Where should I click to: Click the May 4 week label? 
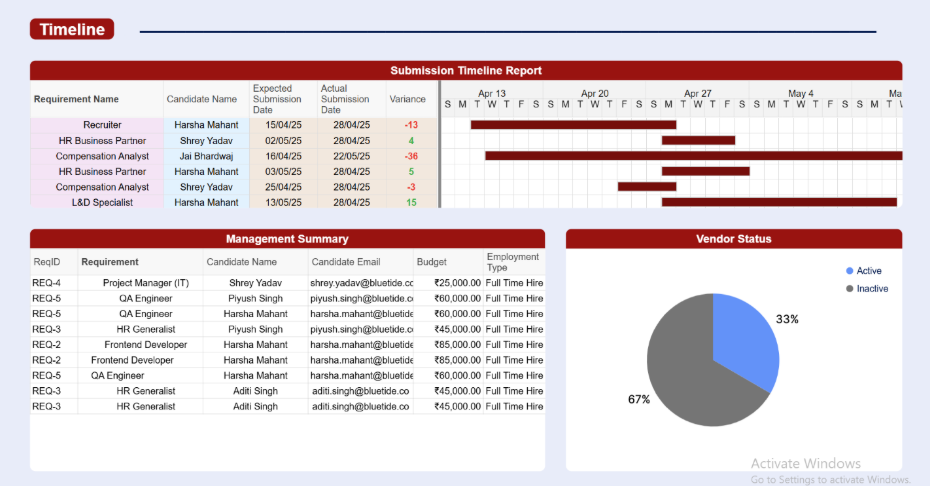(801, 94)
